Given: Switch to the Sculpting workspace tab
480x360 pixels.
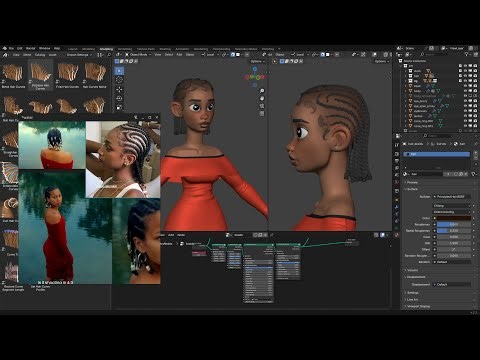Looking at the screenshot, I should [107, 49].
